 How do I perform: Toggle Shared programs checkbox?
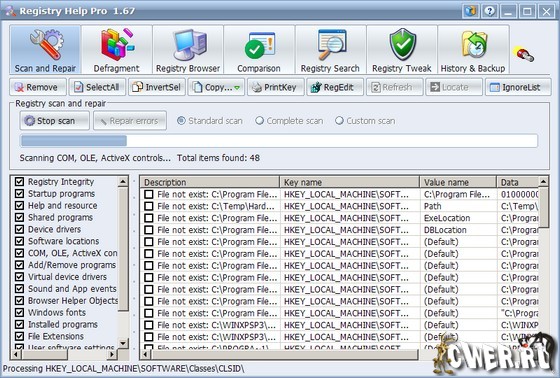click(x=19, y=217)
